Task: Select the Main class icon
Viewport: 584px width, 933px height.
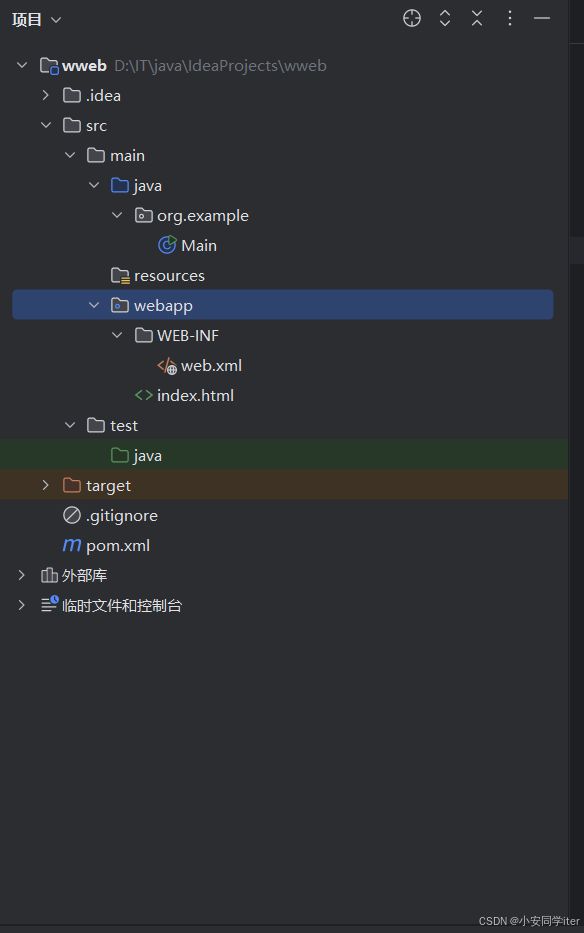Action: click(x=167, y=245)
